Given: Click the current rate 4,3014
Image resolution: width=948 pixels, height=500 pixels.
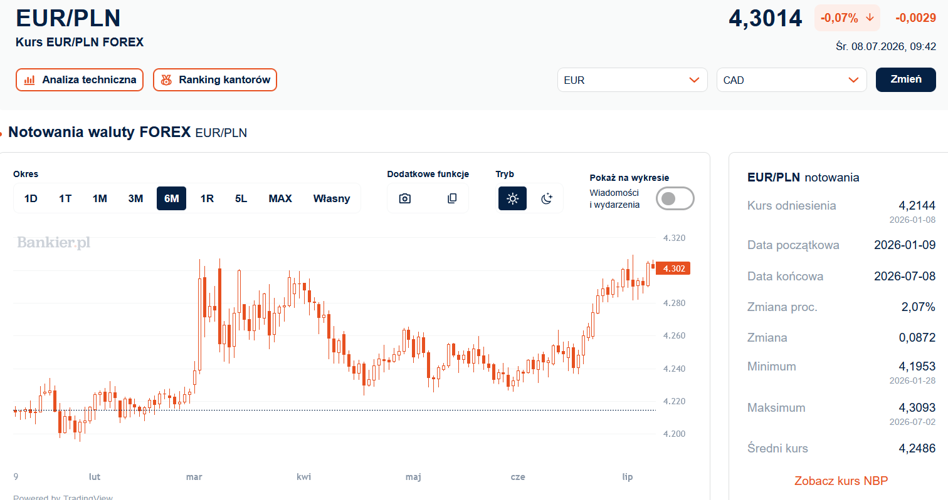Looking at the screenshot, I should click(765, 18).
